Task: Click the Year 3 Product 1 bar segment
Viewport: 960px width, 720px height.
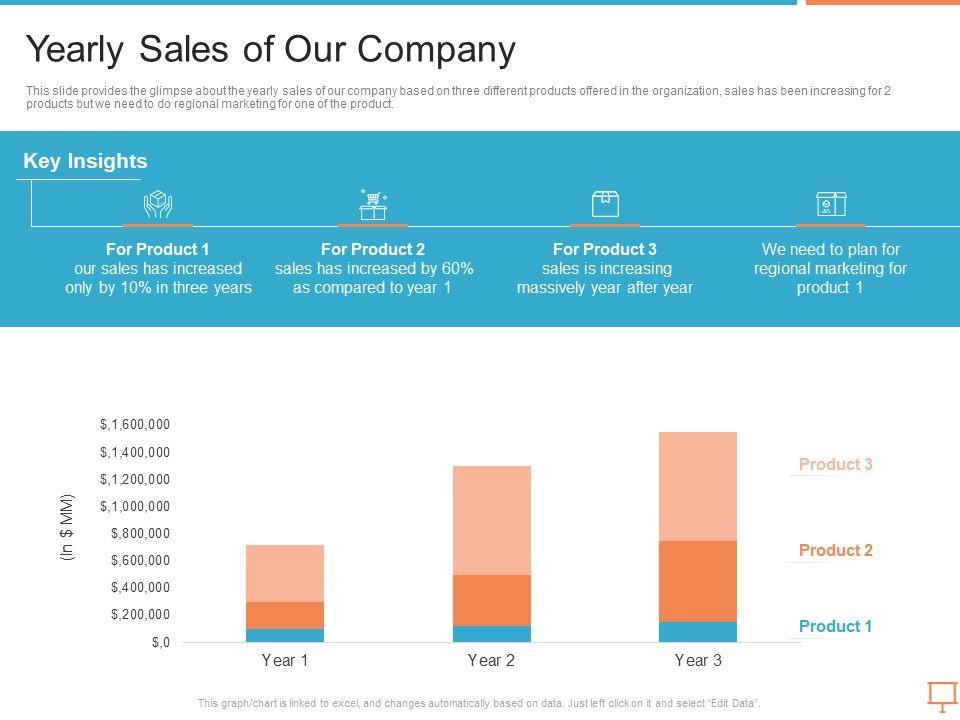Action: click(x=698, y=632)
